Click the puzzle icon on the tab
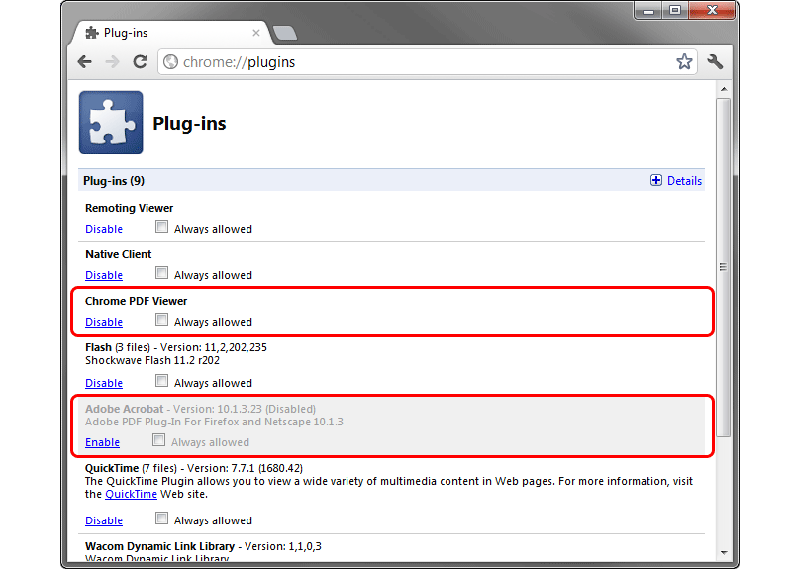This screenshot has width=800, height=569. coord(92,33)
